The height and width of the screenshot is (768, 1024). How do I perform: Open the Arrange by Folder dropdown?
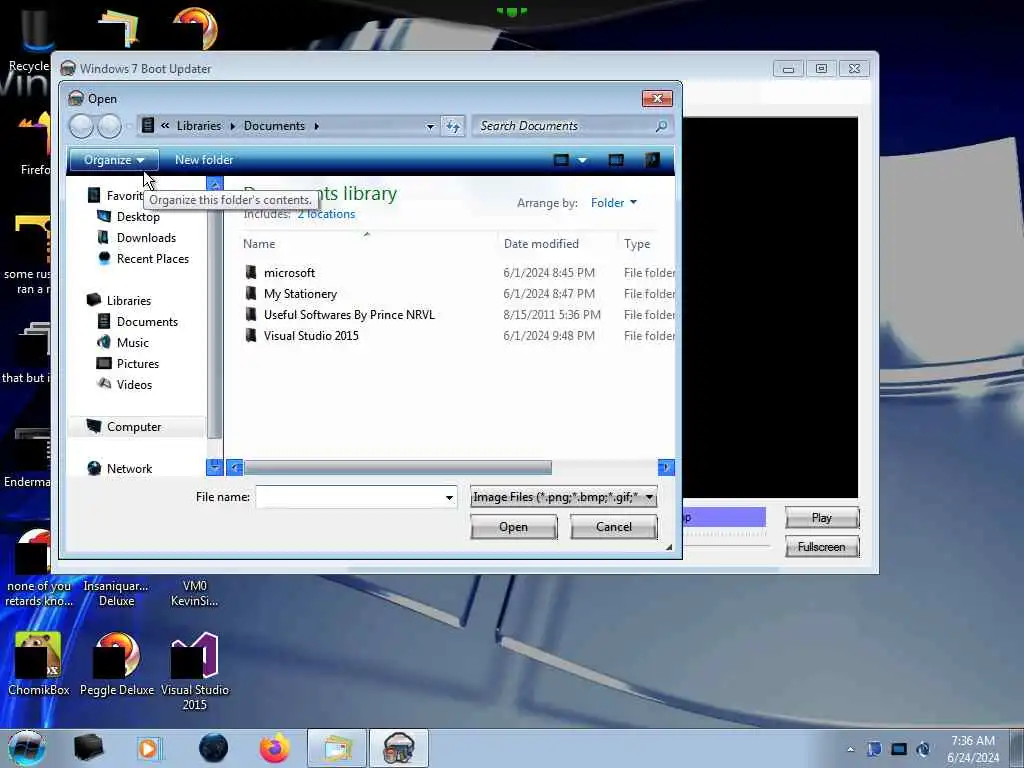[x=613, y=203]
